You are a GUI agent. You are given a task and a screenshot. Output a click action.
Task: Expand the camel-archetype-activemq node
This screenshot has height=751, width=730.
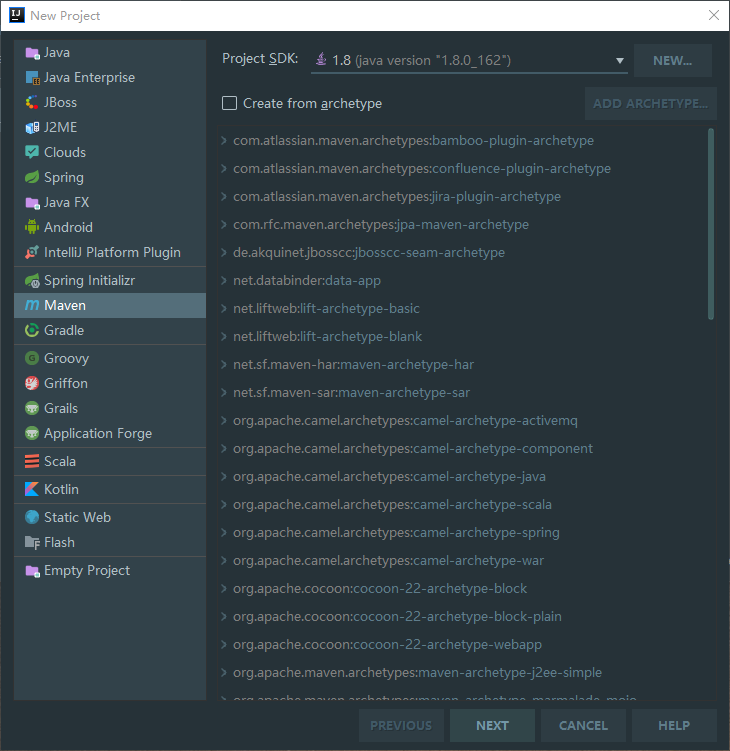[224, 421]
